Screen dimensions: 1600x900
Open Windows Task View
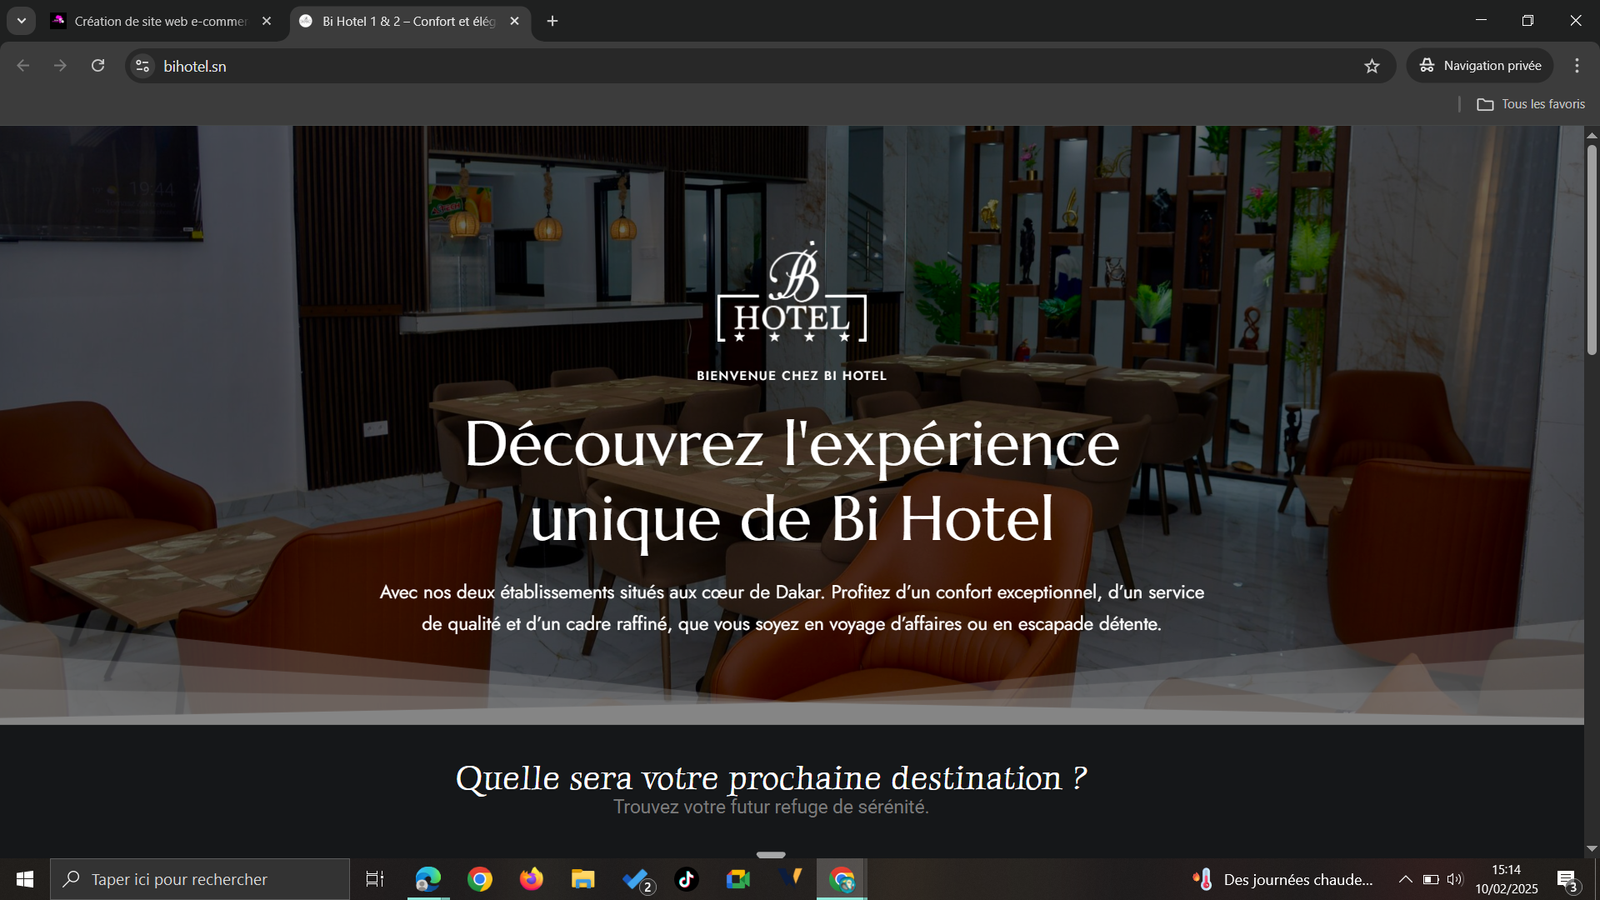point(375,879)
